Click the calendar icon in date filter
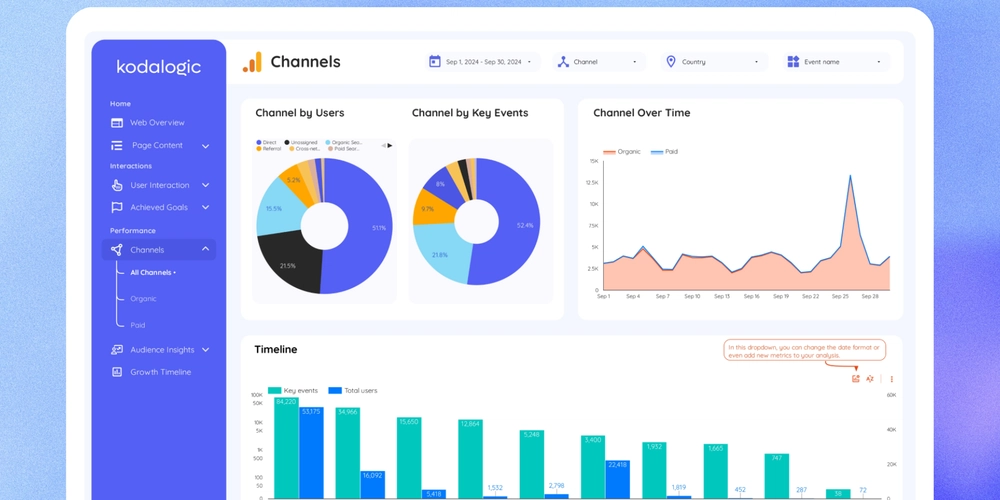Viewport: 1000px width, 500px height. point(435,61)
